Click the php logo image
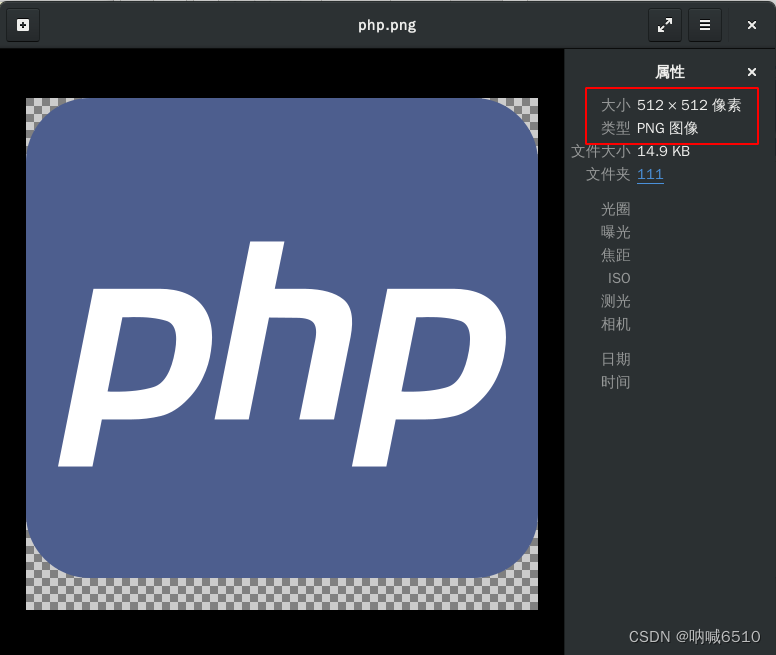The image size is (776, 655). coord(282,354)
